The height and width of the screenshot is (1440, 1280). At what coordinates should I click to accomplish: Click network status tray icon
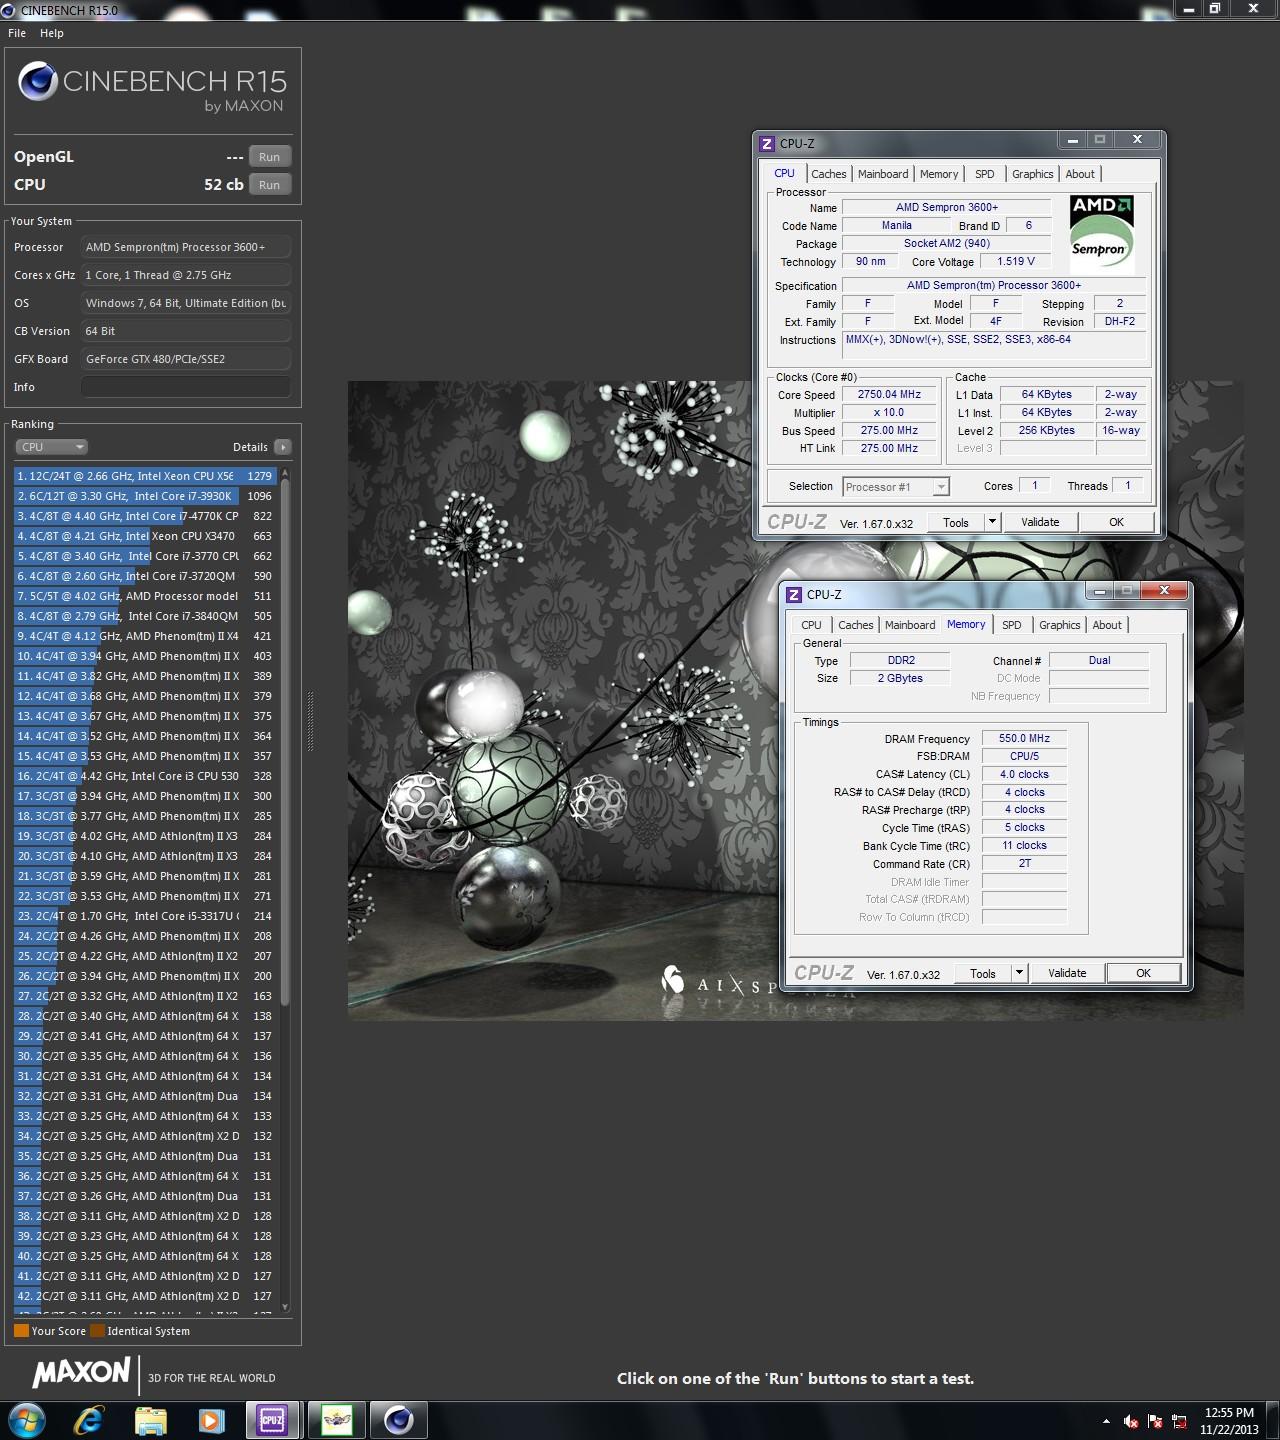click(x=1180, y=1421)
